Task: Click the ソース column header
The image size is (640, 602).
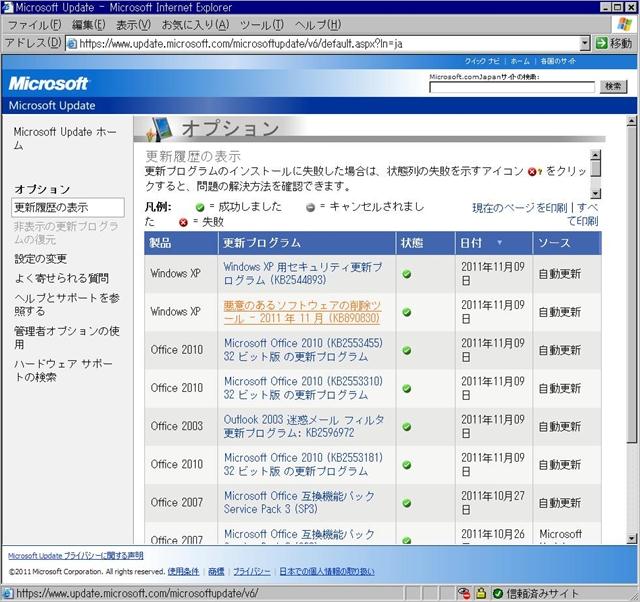Action: pos(567,243)
